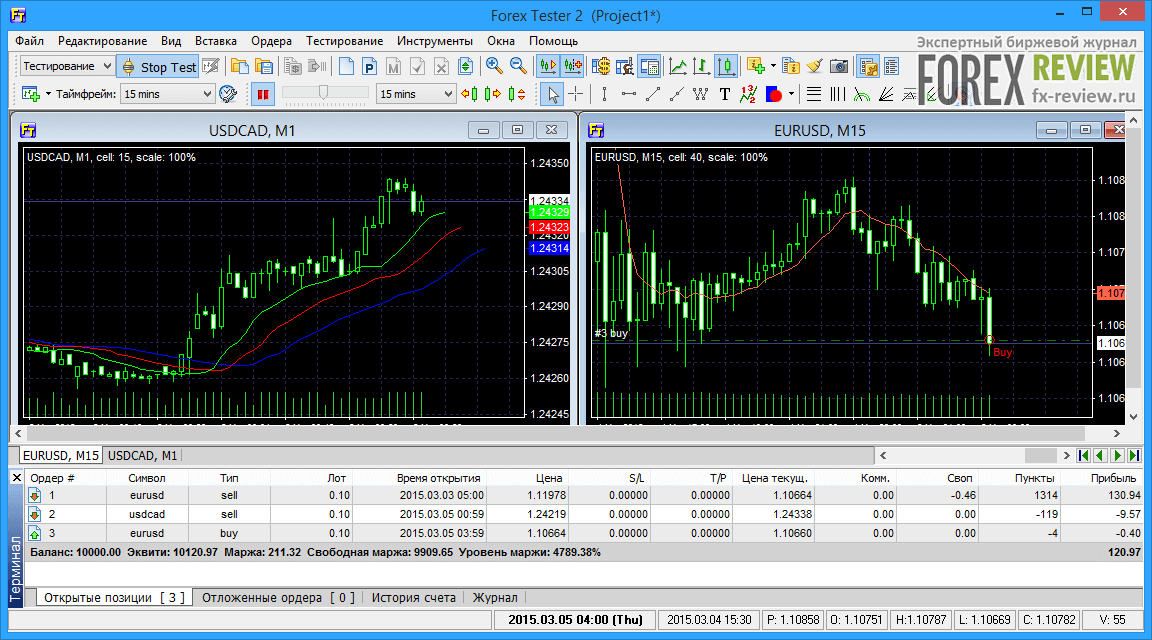Open the Вставка menu
The image size is (1152, 640).
click(215, 41)
